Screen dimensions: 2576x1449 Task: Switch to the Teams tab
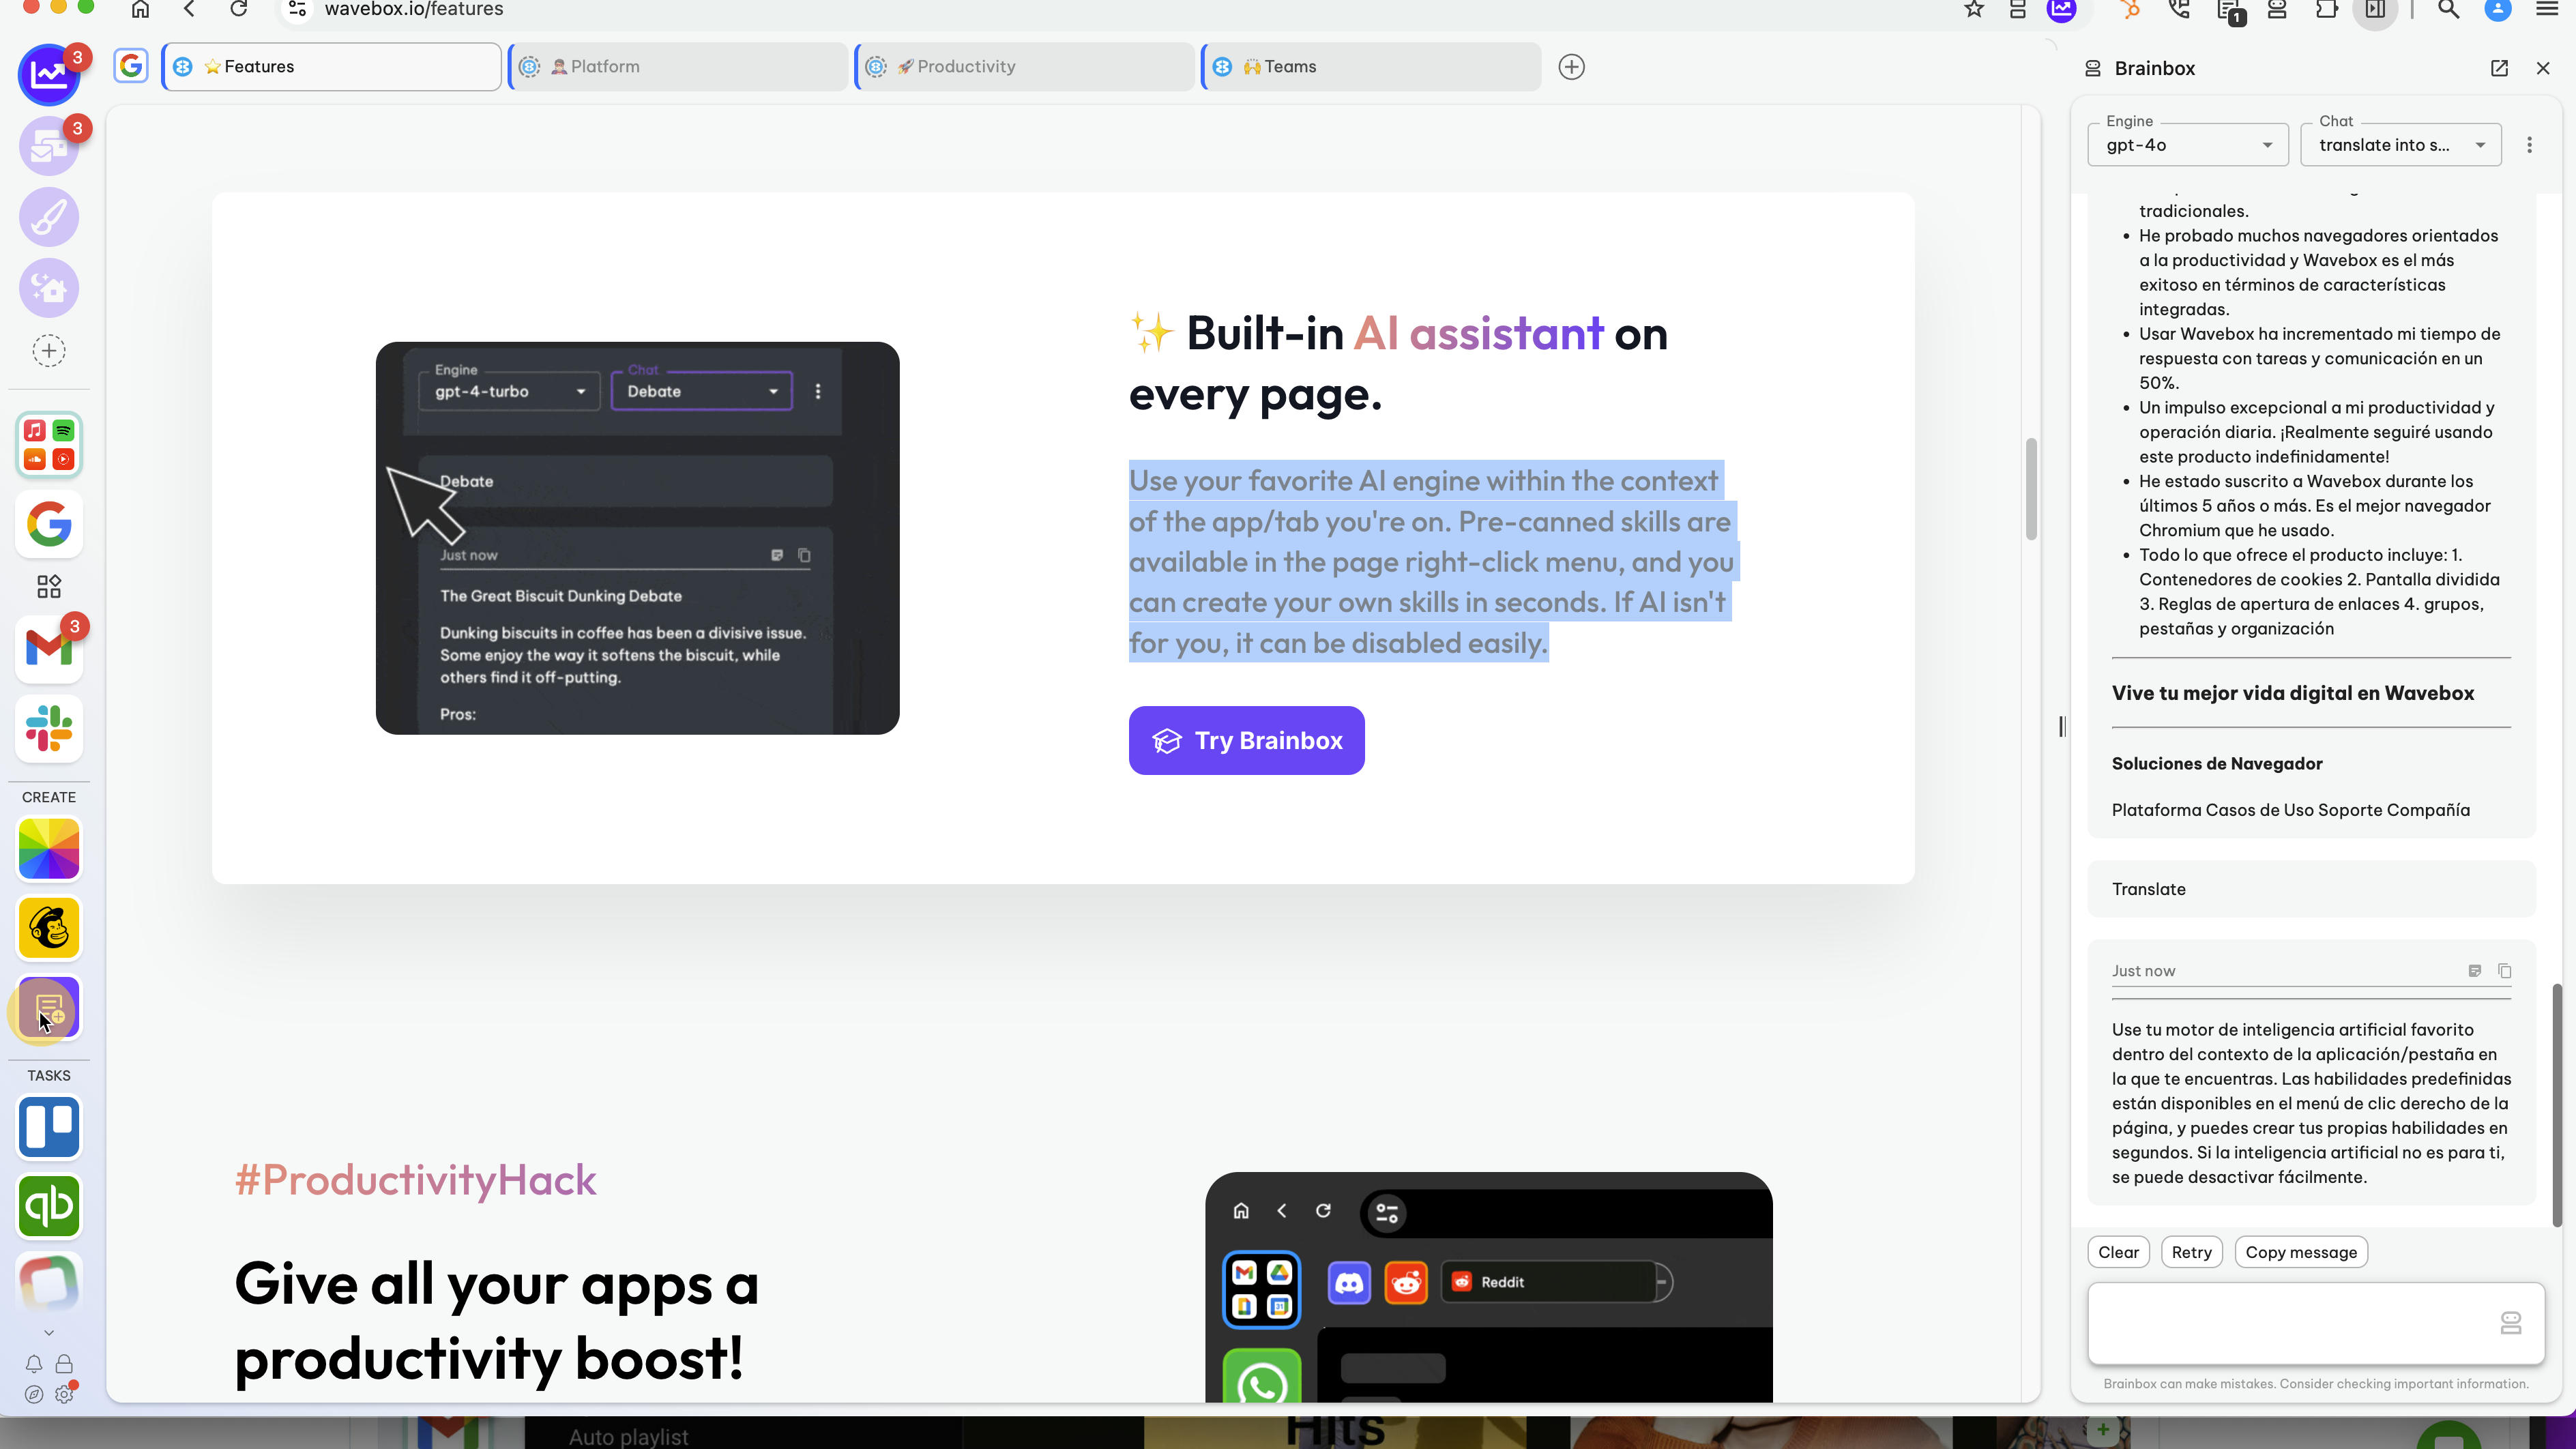(x=1372, y=67)
